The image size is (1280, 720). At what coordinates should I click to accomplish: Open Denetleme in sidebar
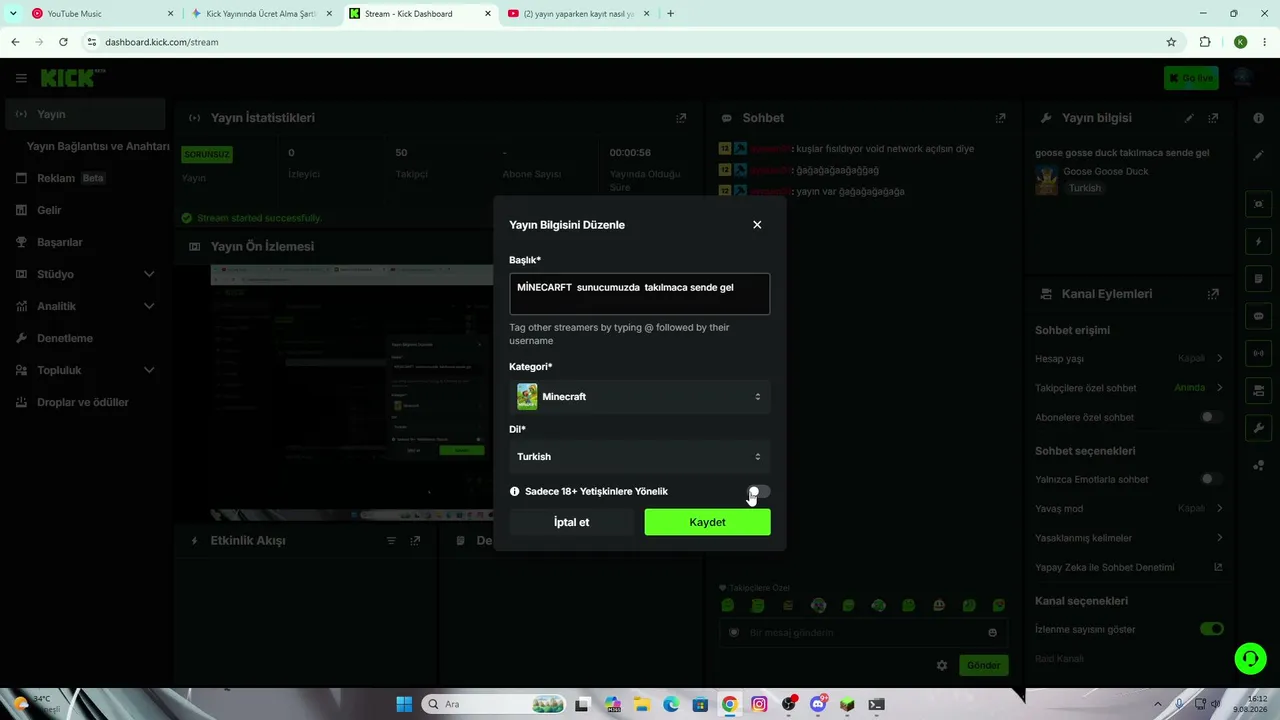click(85, 338)
